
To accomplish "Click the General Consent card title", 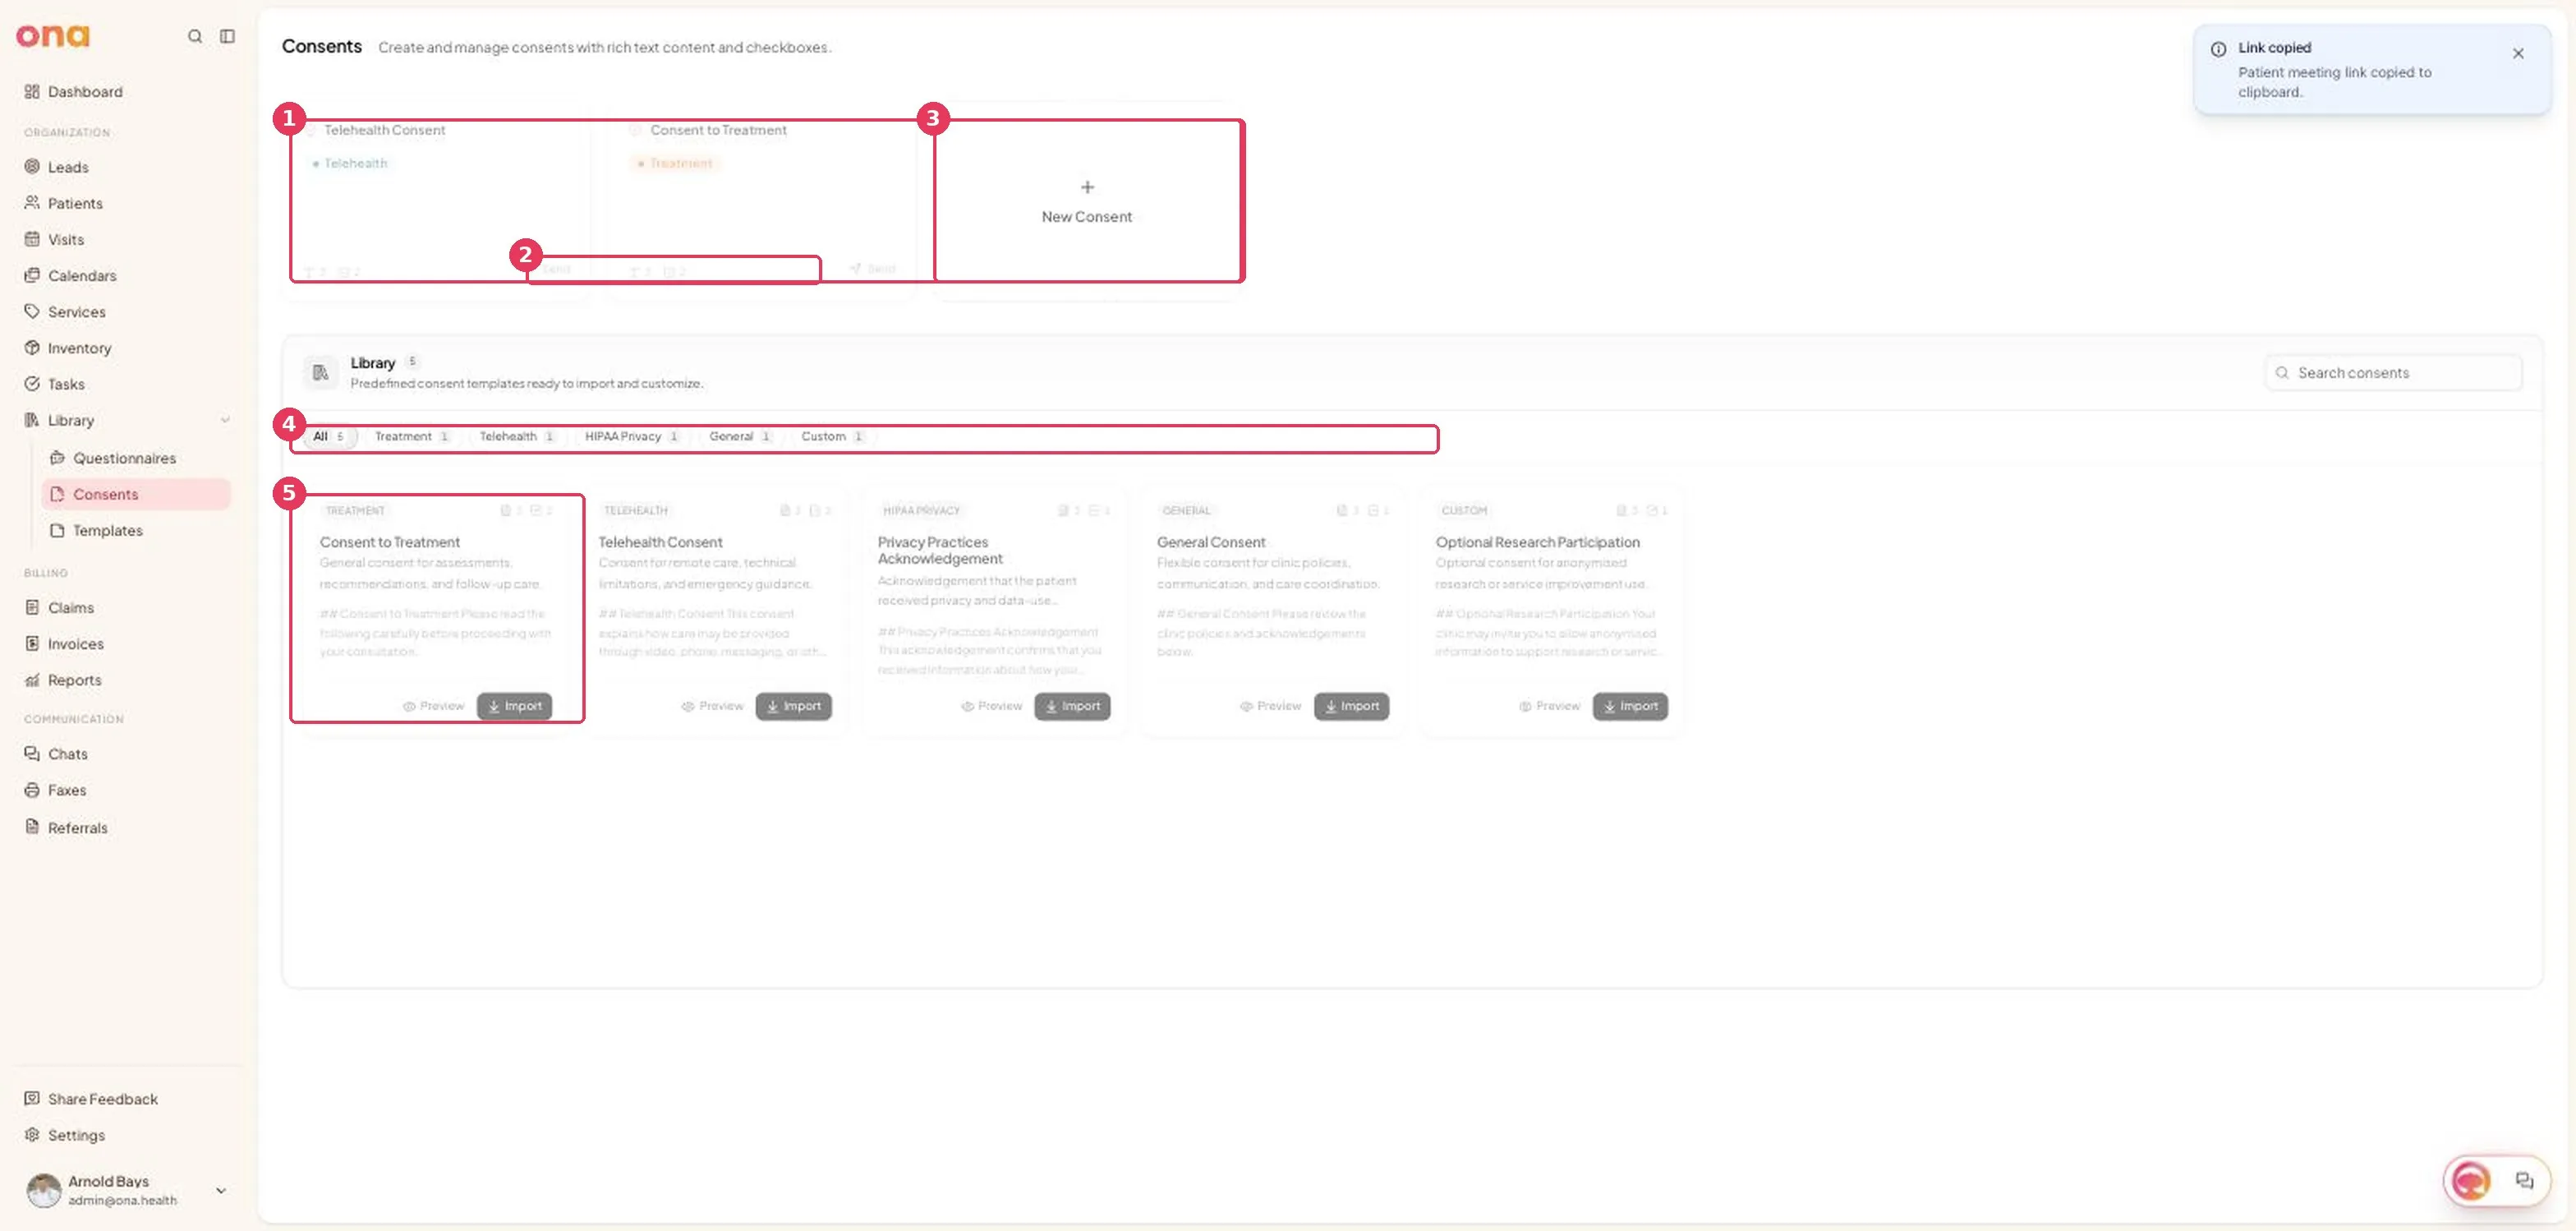I will pos(1211,542).
